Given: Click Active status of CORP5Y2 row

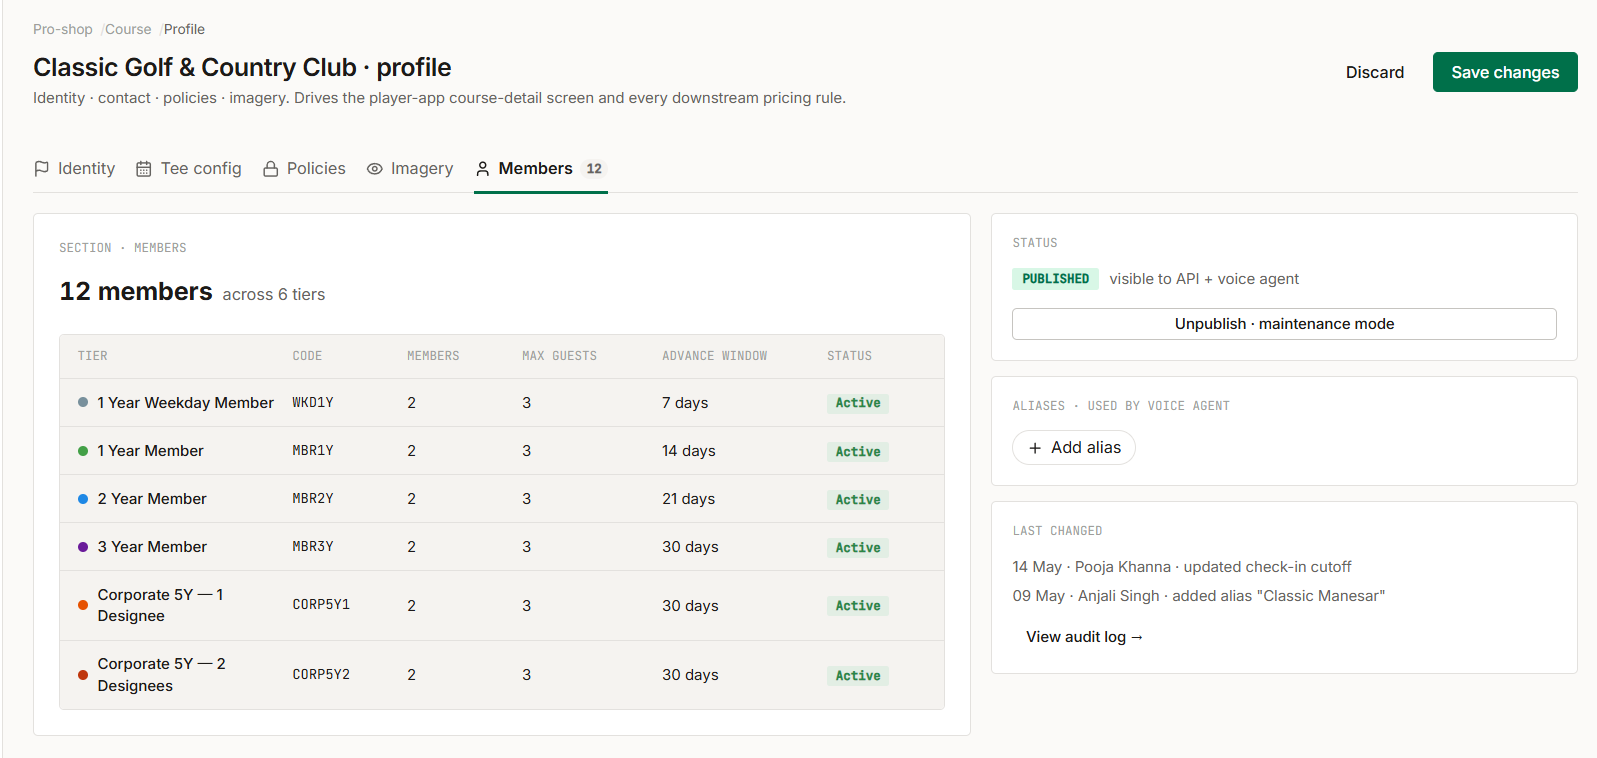Looking at the screenshot, I should [x=858, y=676].
